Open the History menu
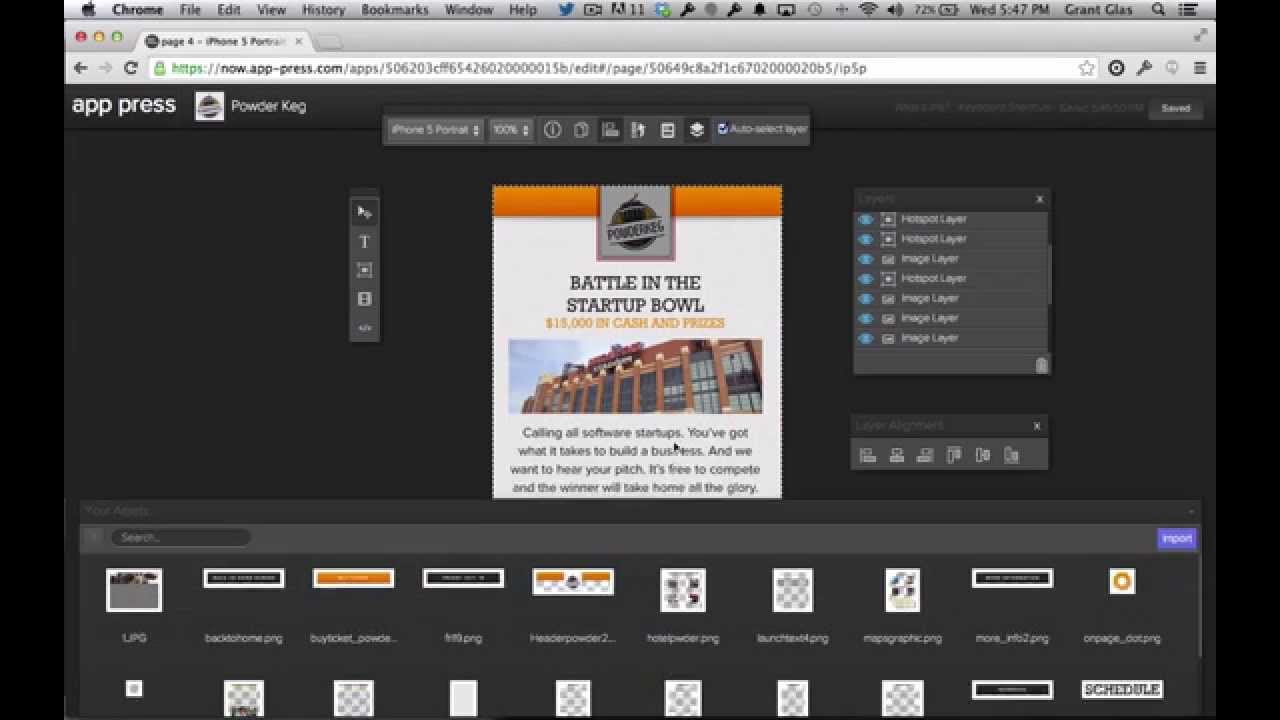The image size is (1280, 720). point(323,10)
